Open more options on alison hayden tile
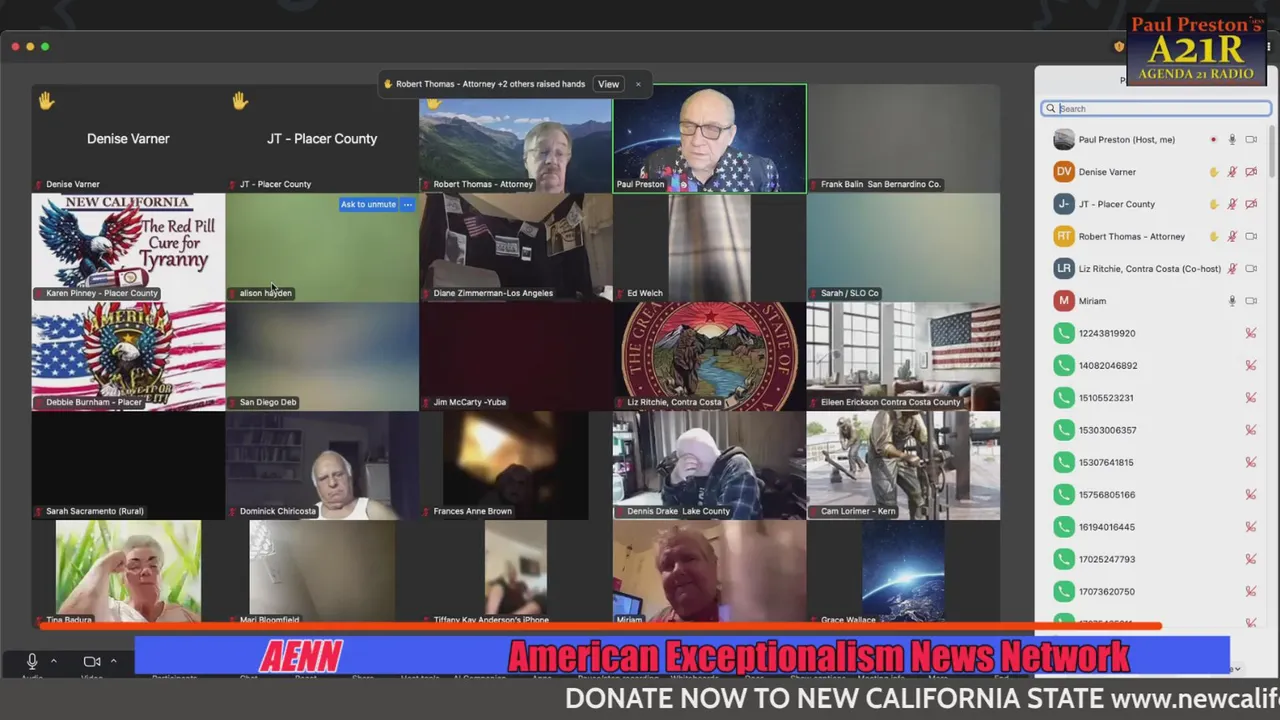This screenshot has height=720, width=1280. click(x=407, y=204)
